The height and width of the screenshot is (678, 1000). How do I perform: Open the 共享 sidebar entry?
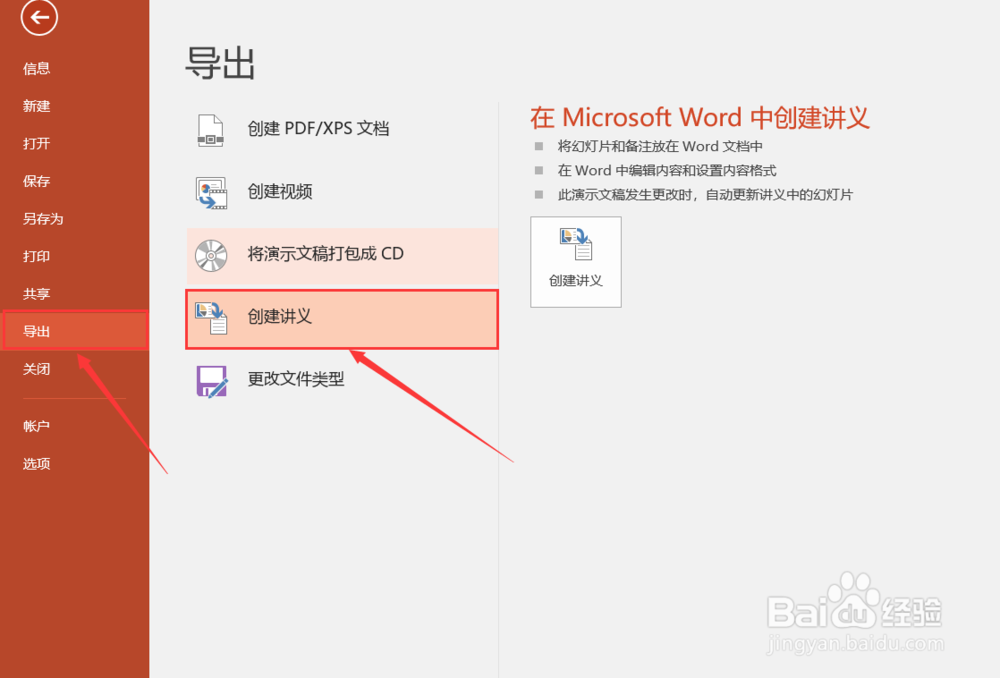[x=36, y=294]
